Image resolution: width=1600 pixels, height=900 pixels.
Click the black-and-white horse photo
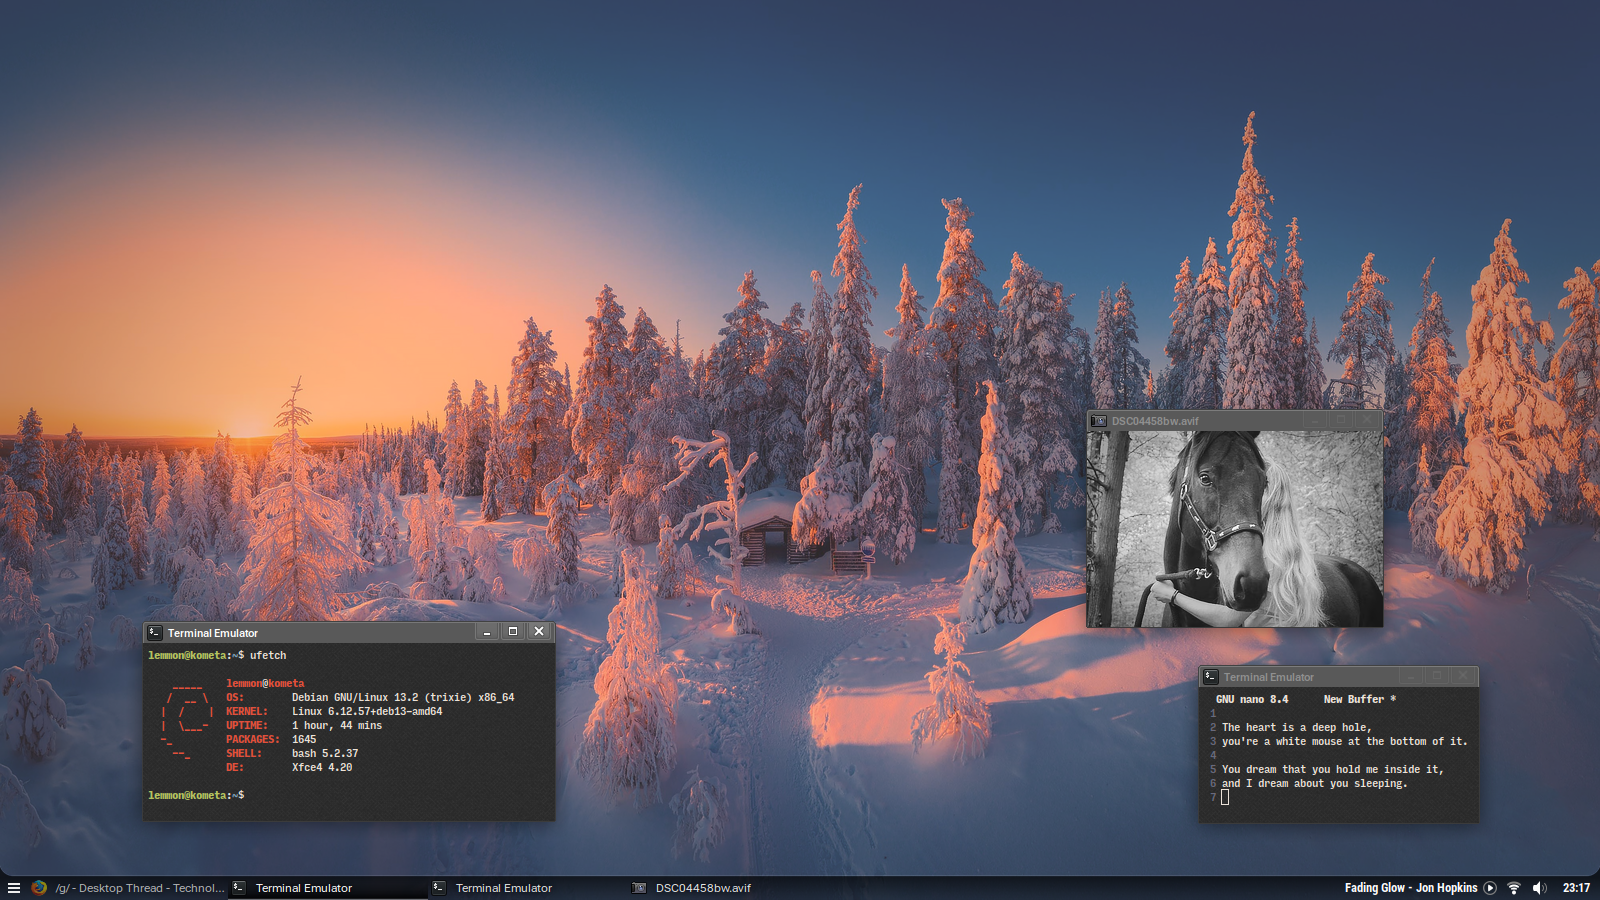click(1235, 529)
